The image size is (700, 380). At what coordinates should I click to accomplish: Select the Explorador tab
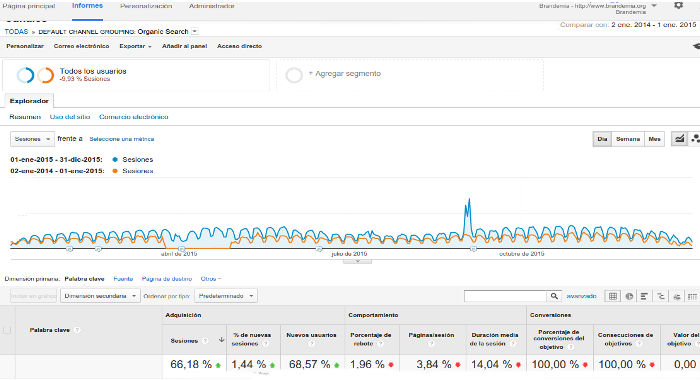click(x=29, y=101)
